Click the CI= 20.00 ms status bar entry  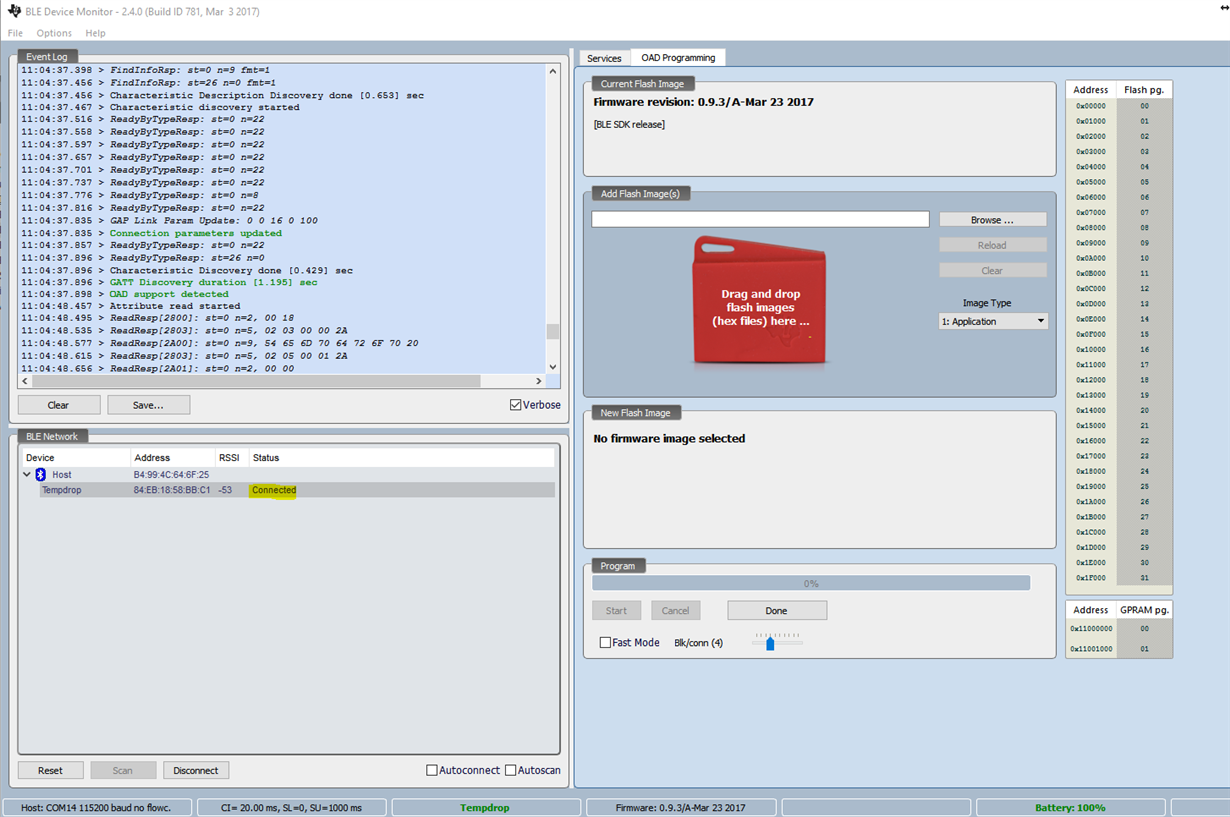pyautogui.click(x=291, y=807)
